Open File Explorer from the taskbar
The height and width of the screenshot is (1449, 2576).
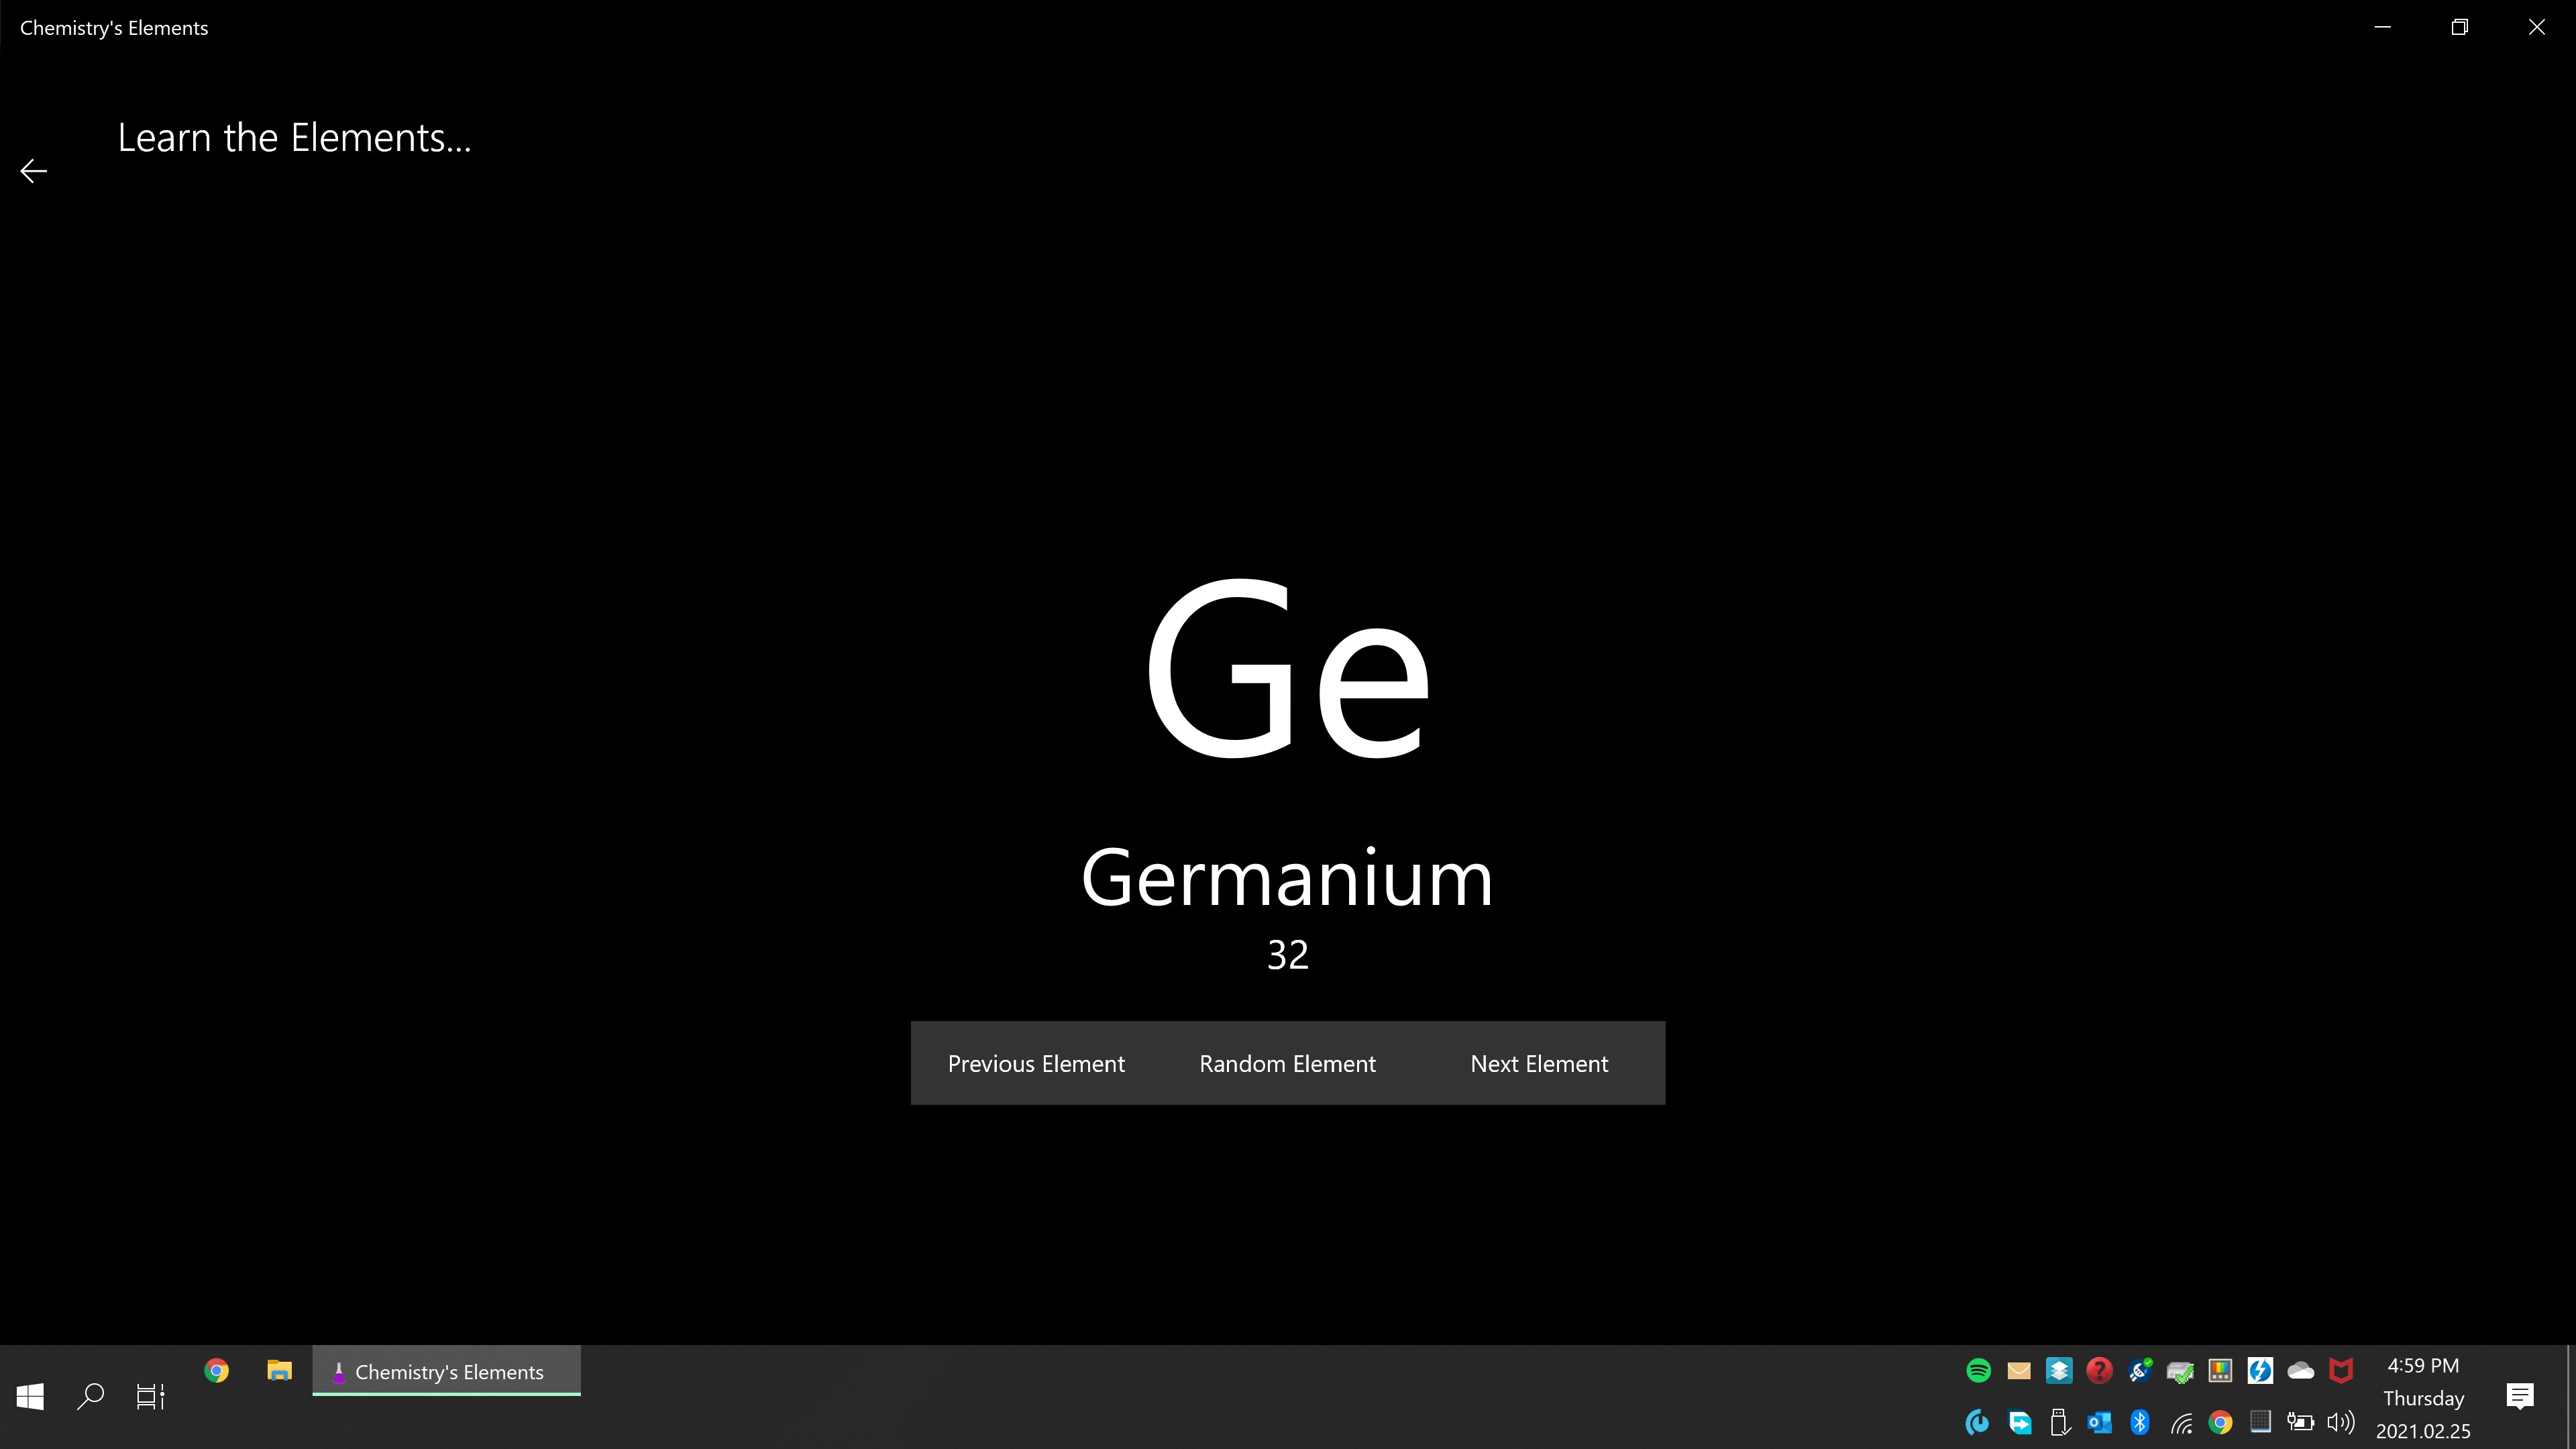coord(279,1371)
